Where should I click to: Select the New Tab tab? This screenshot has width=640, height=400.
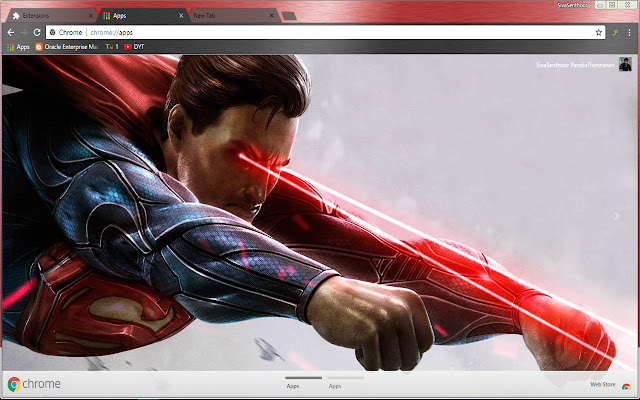click(x=233, y=16)
